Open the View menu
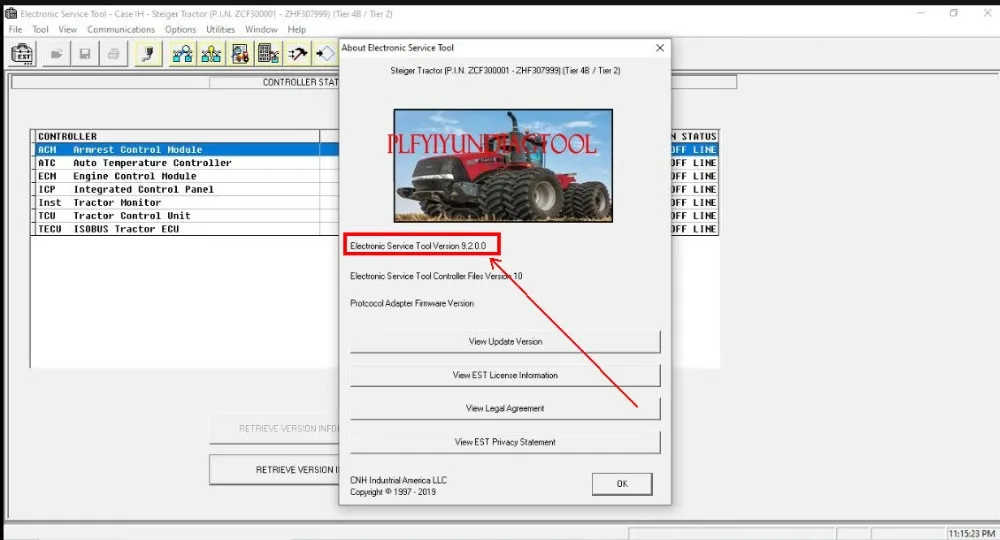The image size is (1000, 540). point(68,29)
